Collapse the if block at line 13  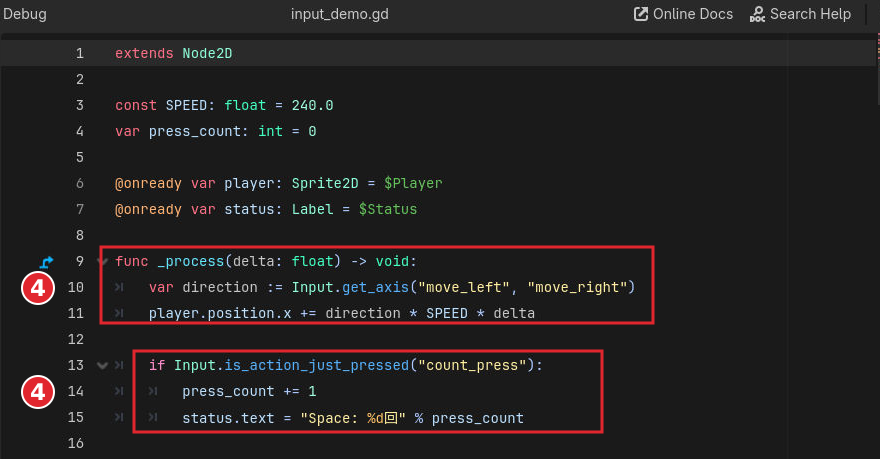tap(102, 366)
